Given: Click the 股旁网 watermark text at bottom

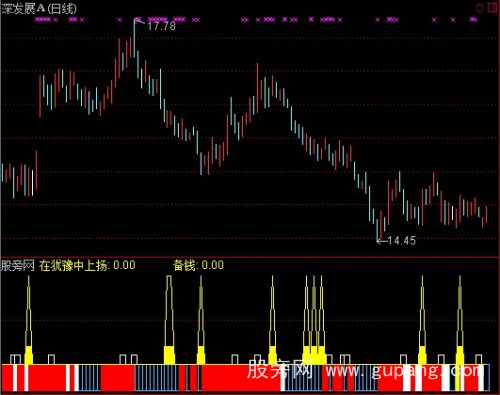Looking at the screenshot, I should point(279,369).
